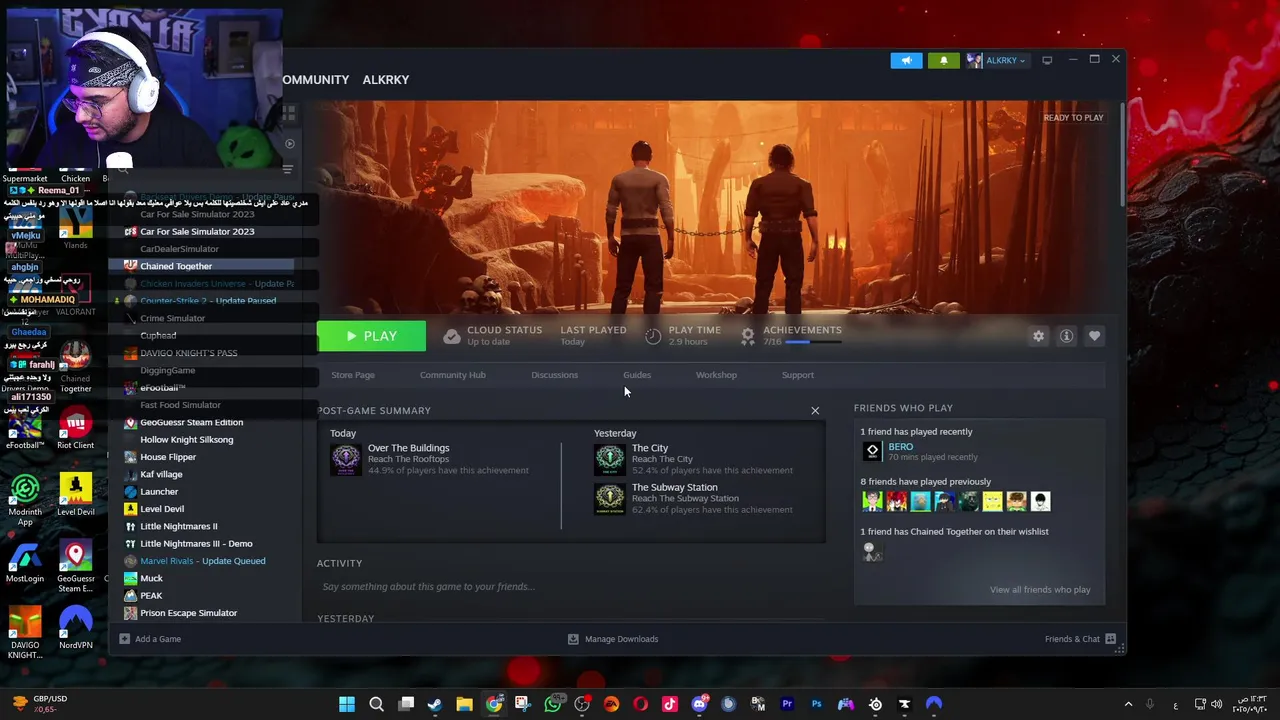Open WhatsApp from the taskbar
Screen dimensions: 1280x720
[x=553, y=704]
